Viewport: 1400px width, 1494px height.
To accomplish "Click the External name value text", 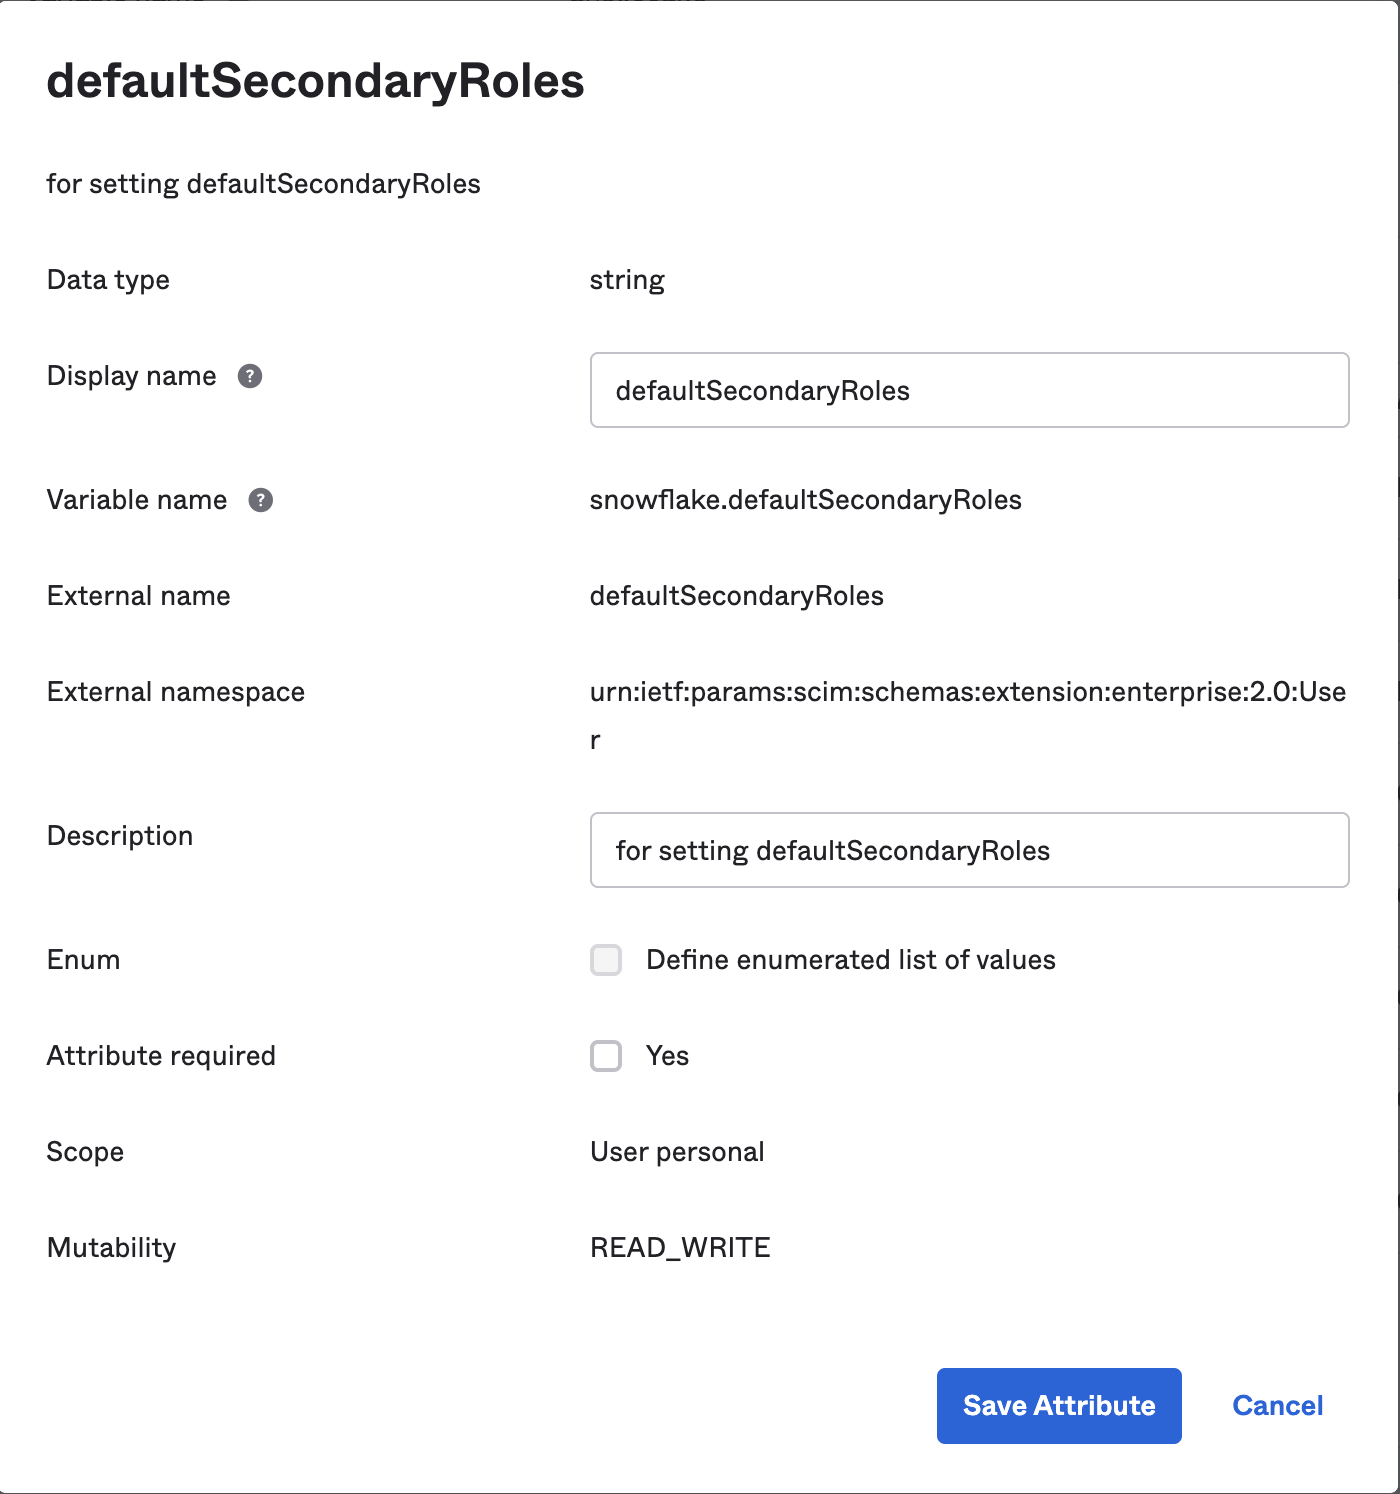I will coord(737,596).
